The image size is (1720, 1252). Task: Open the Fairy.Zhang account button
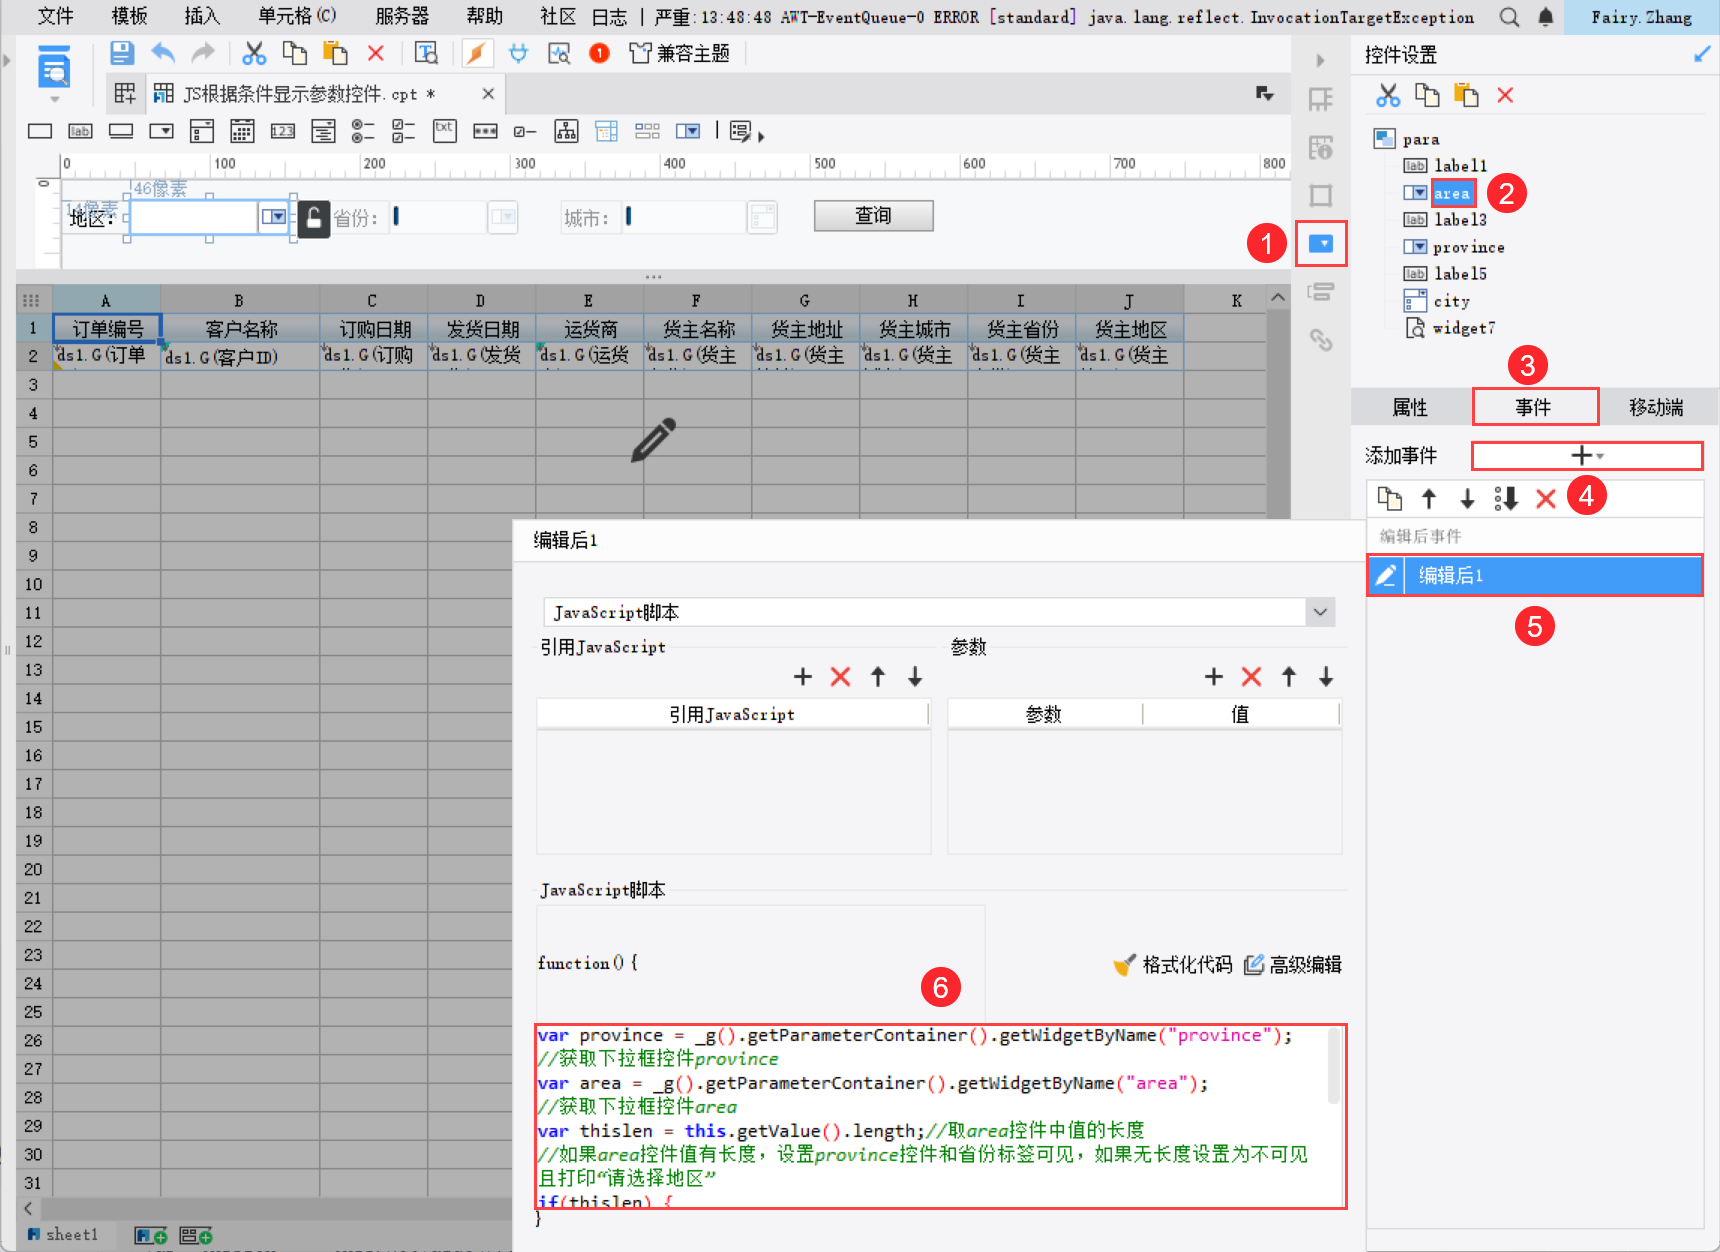(x=1641, y=17)
